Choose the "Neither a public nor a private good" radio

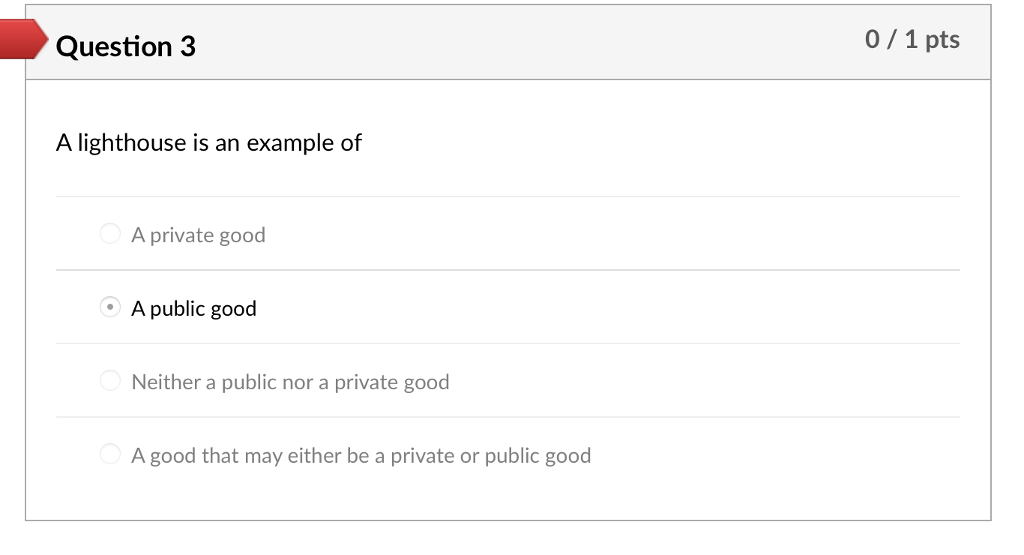[110, 381]
